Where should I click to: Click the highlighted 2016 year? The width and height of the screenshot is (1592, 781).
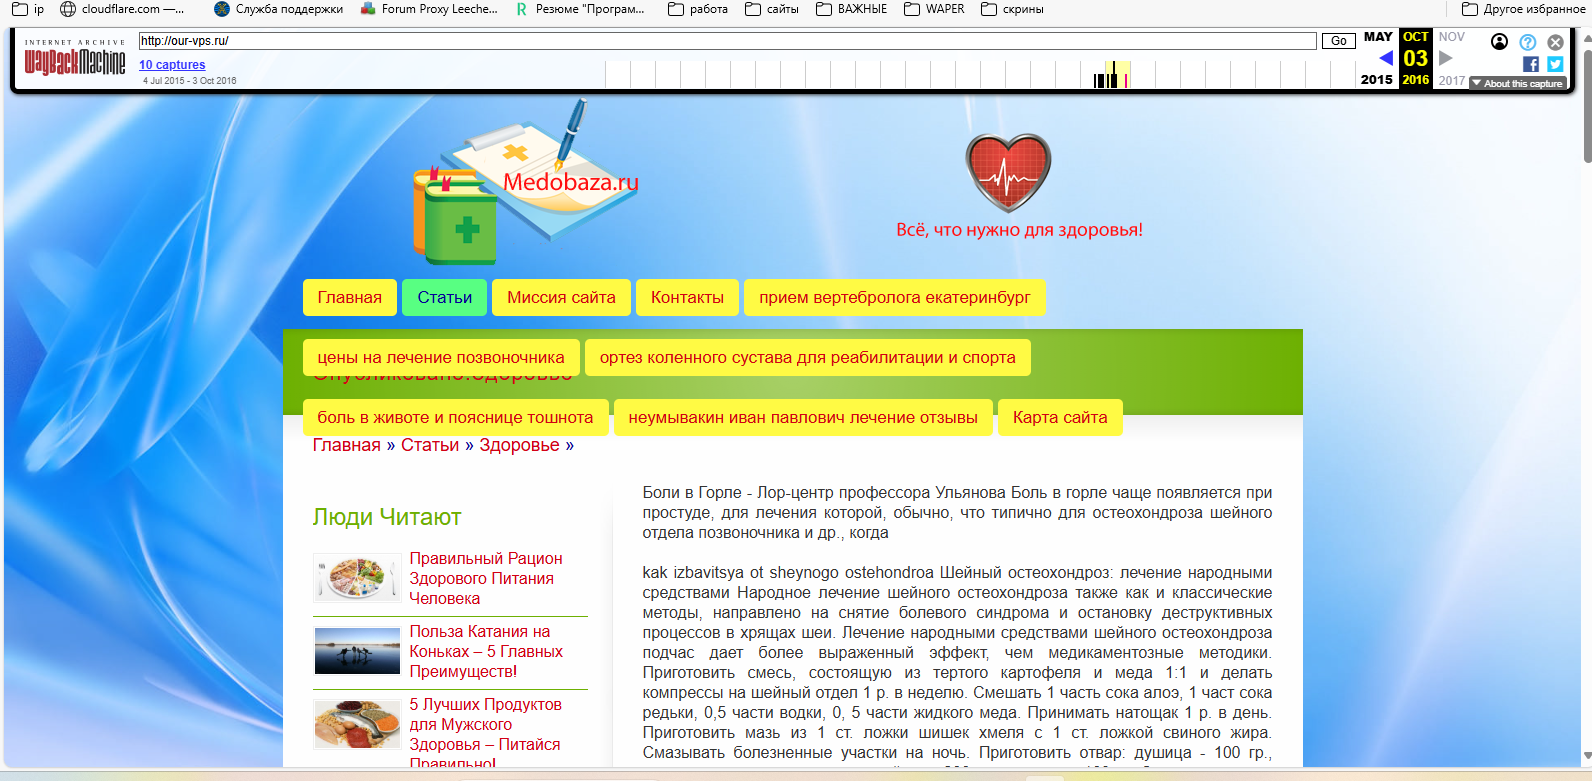tap(1415, 80)
